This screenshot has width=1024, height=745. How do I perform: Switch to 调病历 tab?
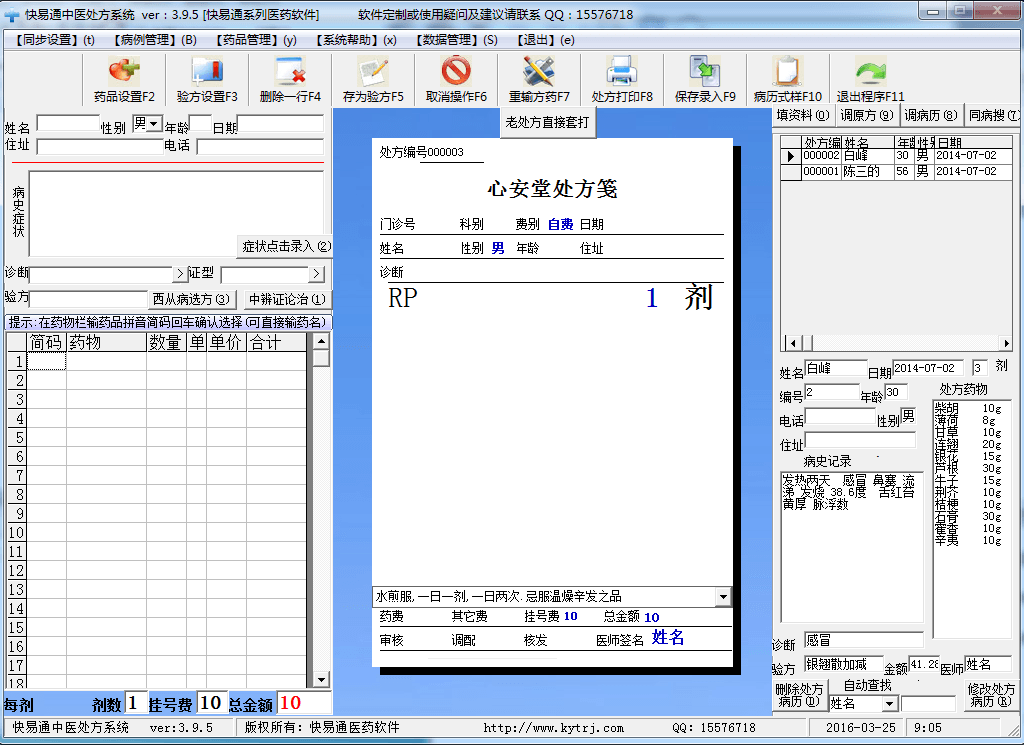pos(931,116)
